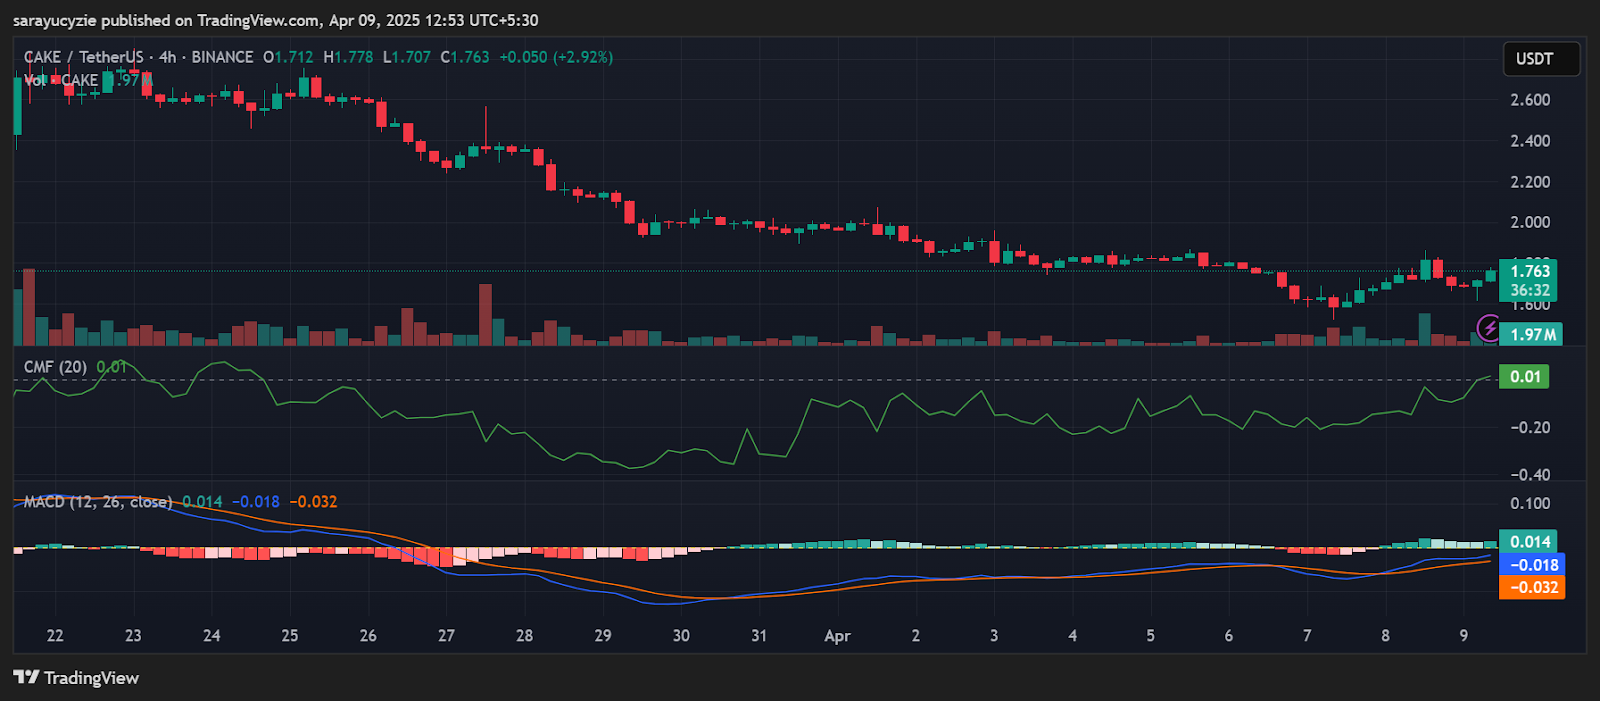This screenshot has height=701, width=1600.
Task: Click the TradingView text link at bottom
Action: 91,678
